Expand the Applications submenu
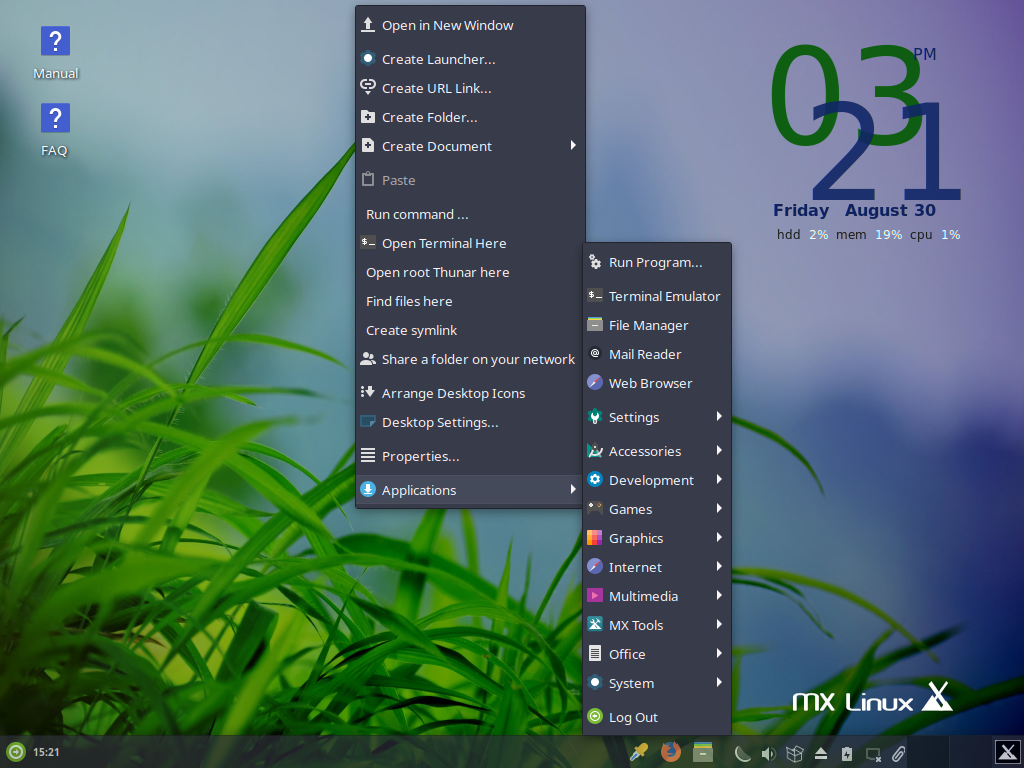The width and height of the screenshot is (1024, 768). point(470,490)
